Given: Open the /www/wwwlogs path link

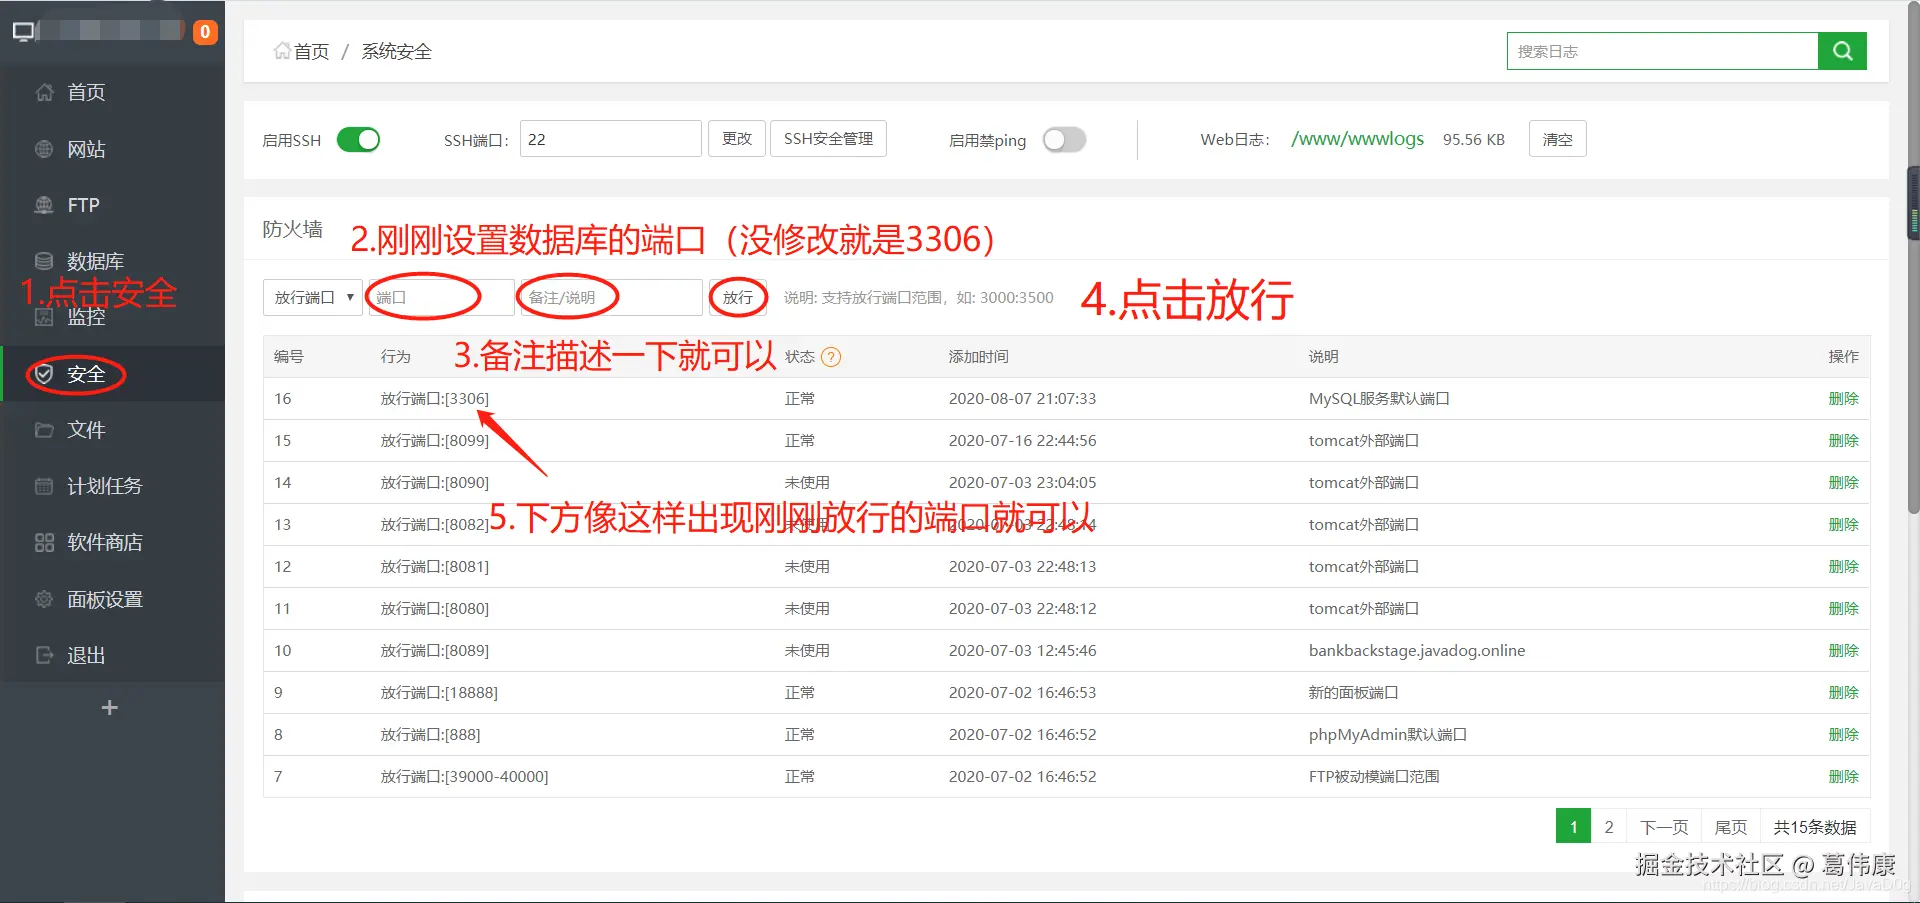Looking at the screenshot, I should [1357, 139].
